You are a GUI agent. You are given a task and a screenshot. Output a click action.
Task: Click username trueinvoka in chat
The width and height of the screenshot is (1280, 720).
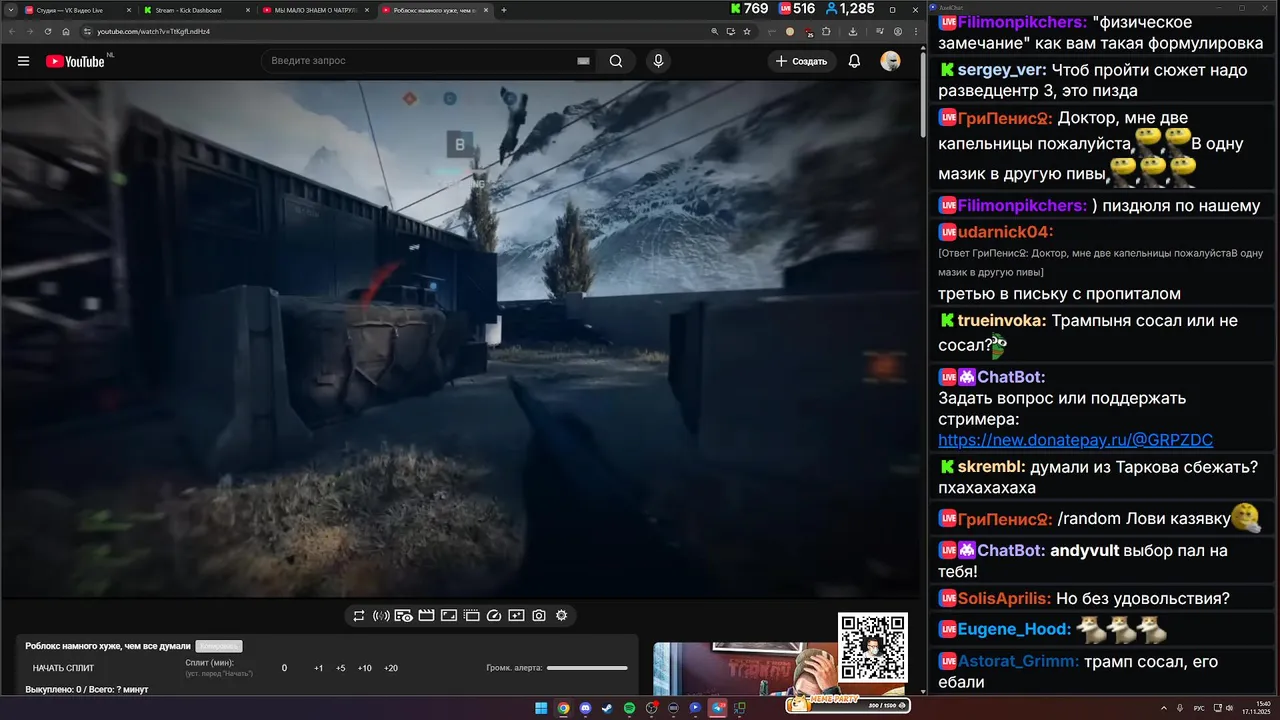pos(1002,321)
